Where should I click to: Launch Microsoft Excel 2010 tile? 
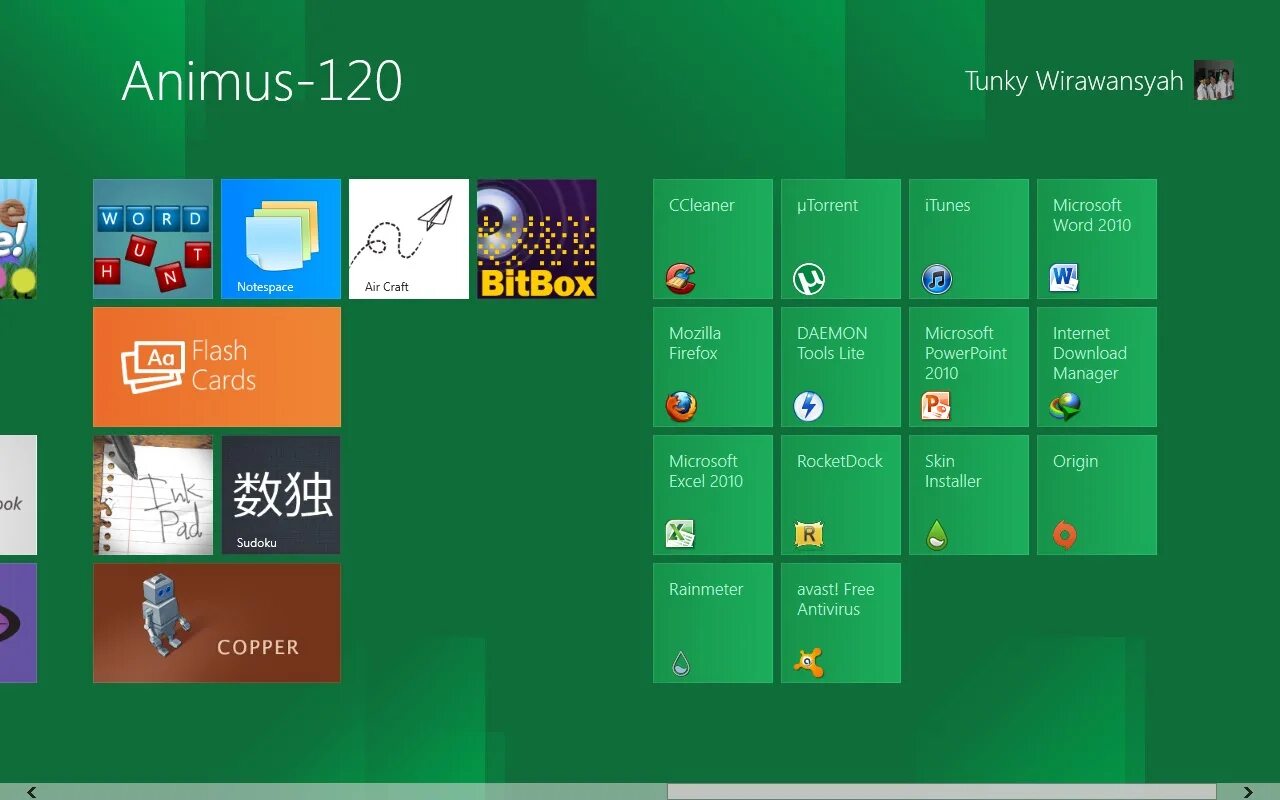click(713, 495)
